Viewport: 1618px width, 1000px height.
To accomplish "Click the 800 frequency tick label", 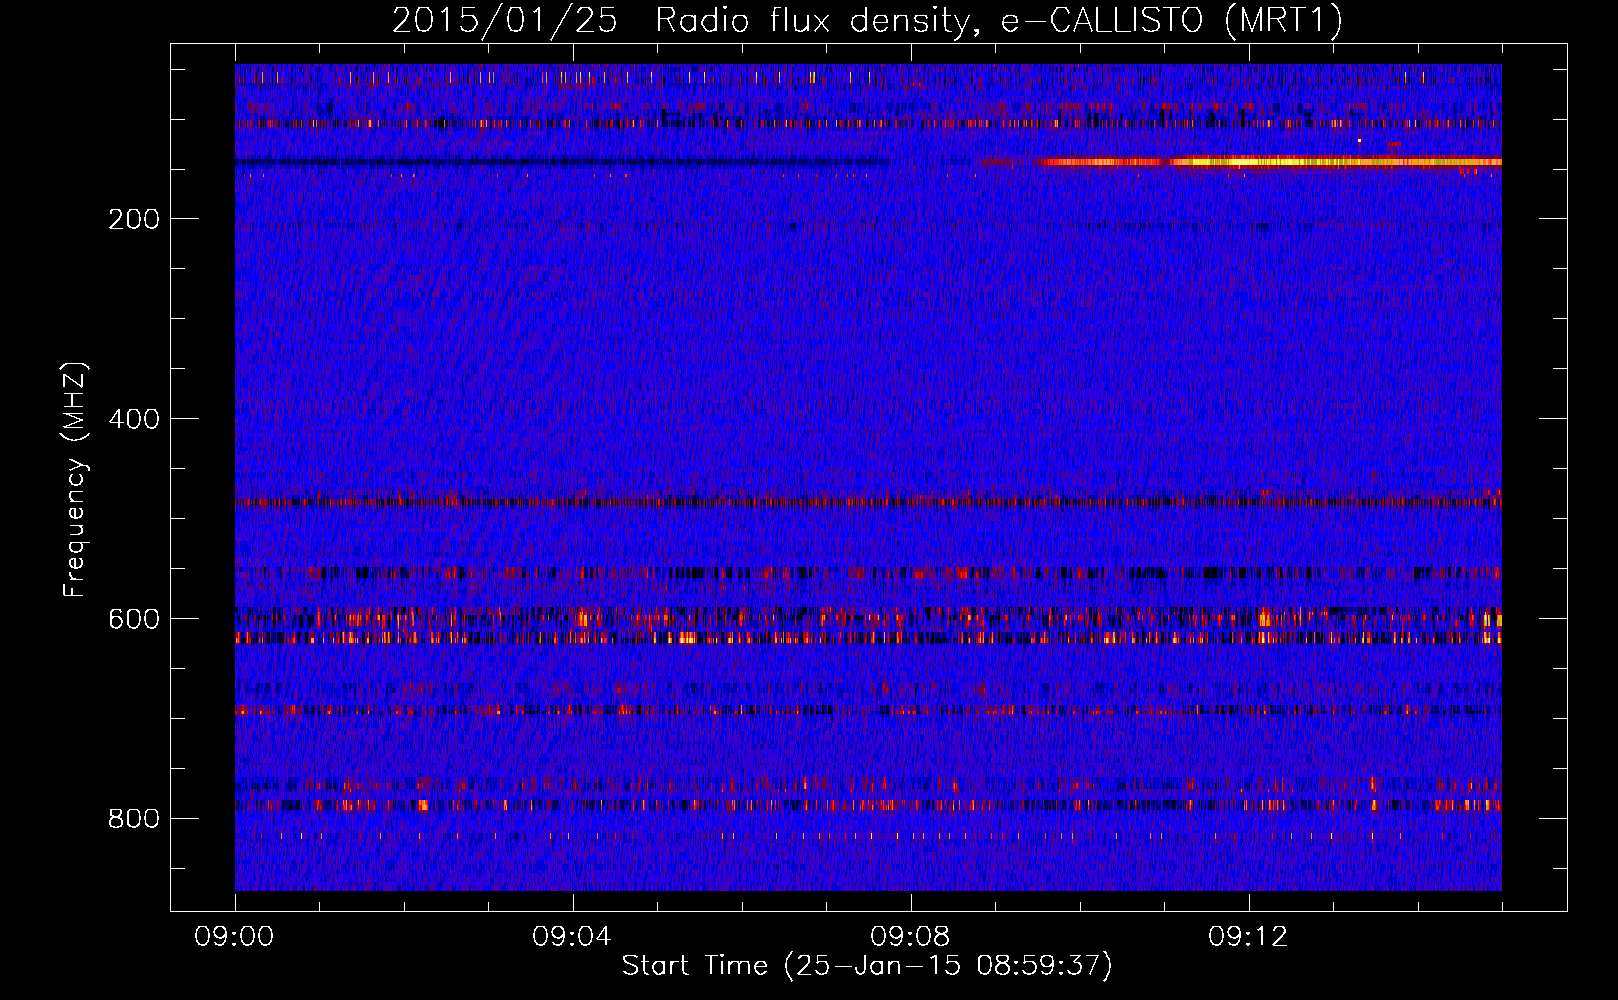I will [134, 819].
